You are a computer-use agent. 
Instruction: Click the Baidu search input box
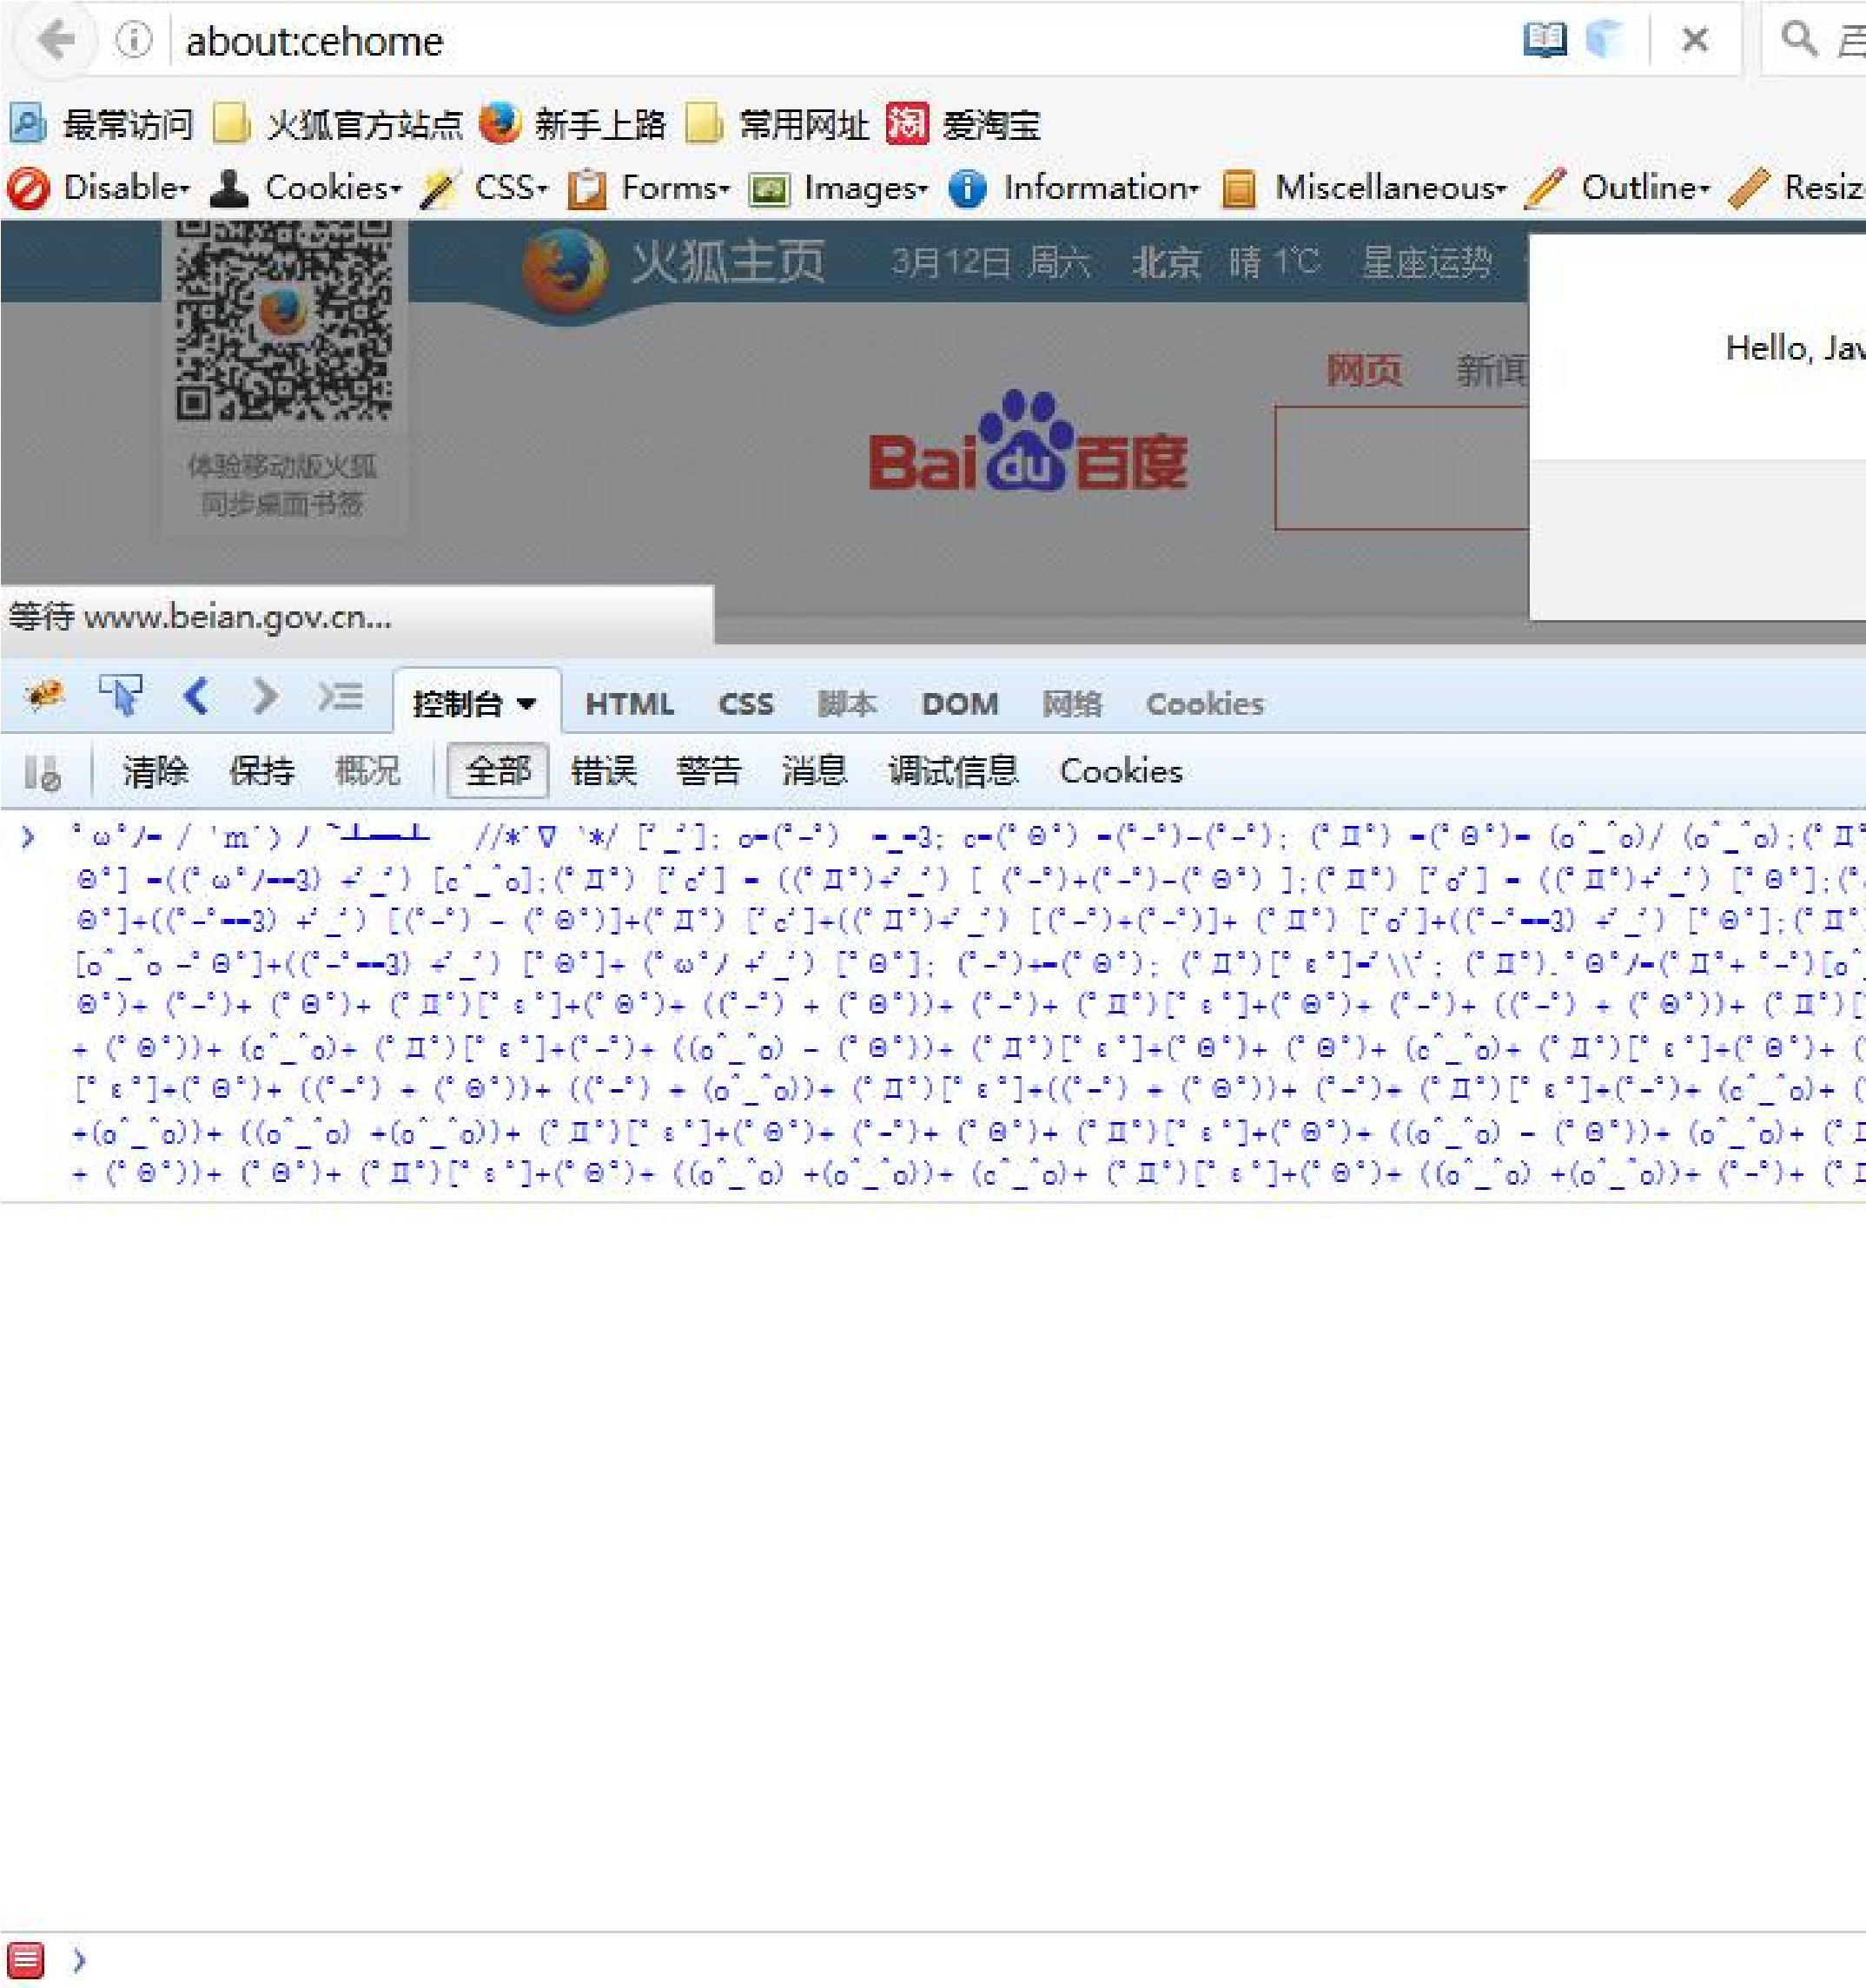(x=1402, y=468)
